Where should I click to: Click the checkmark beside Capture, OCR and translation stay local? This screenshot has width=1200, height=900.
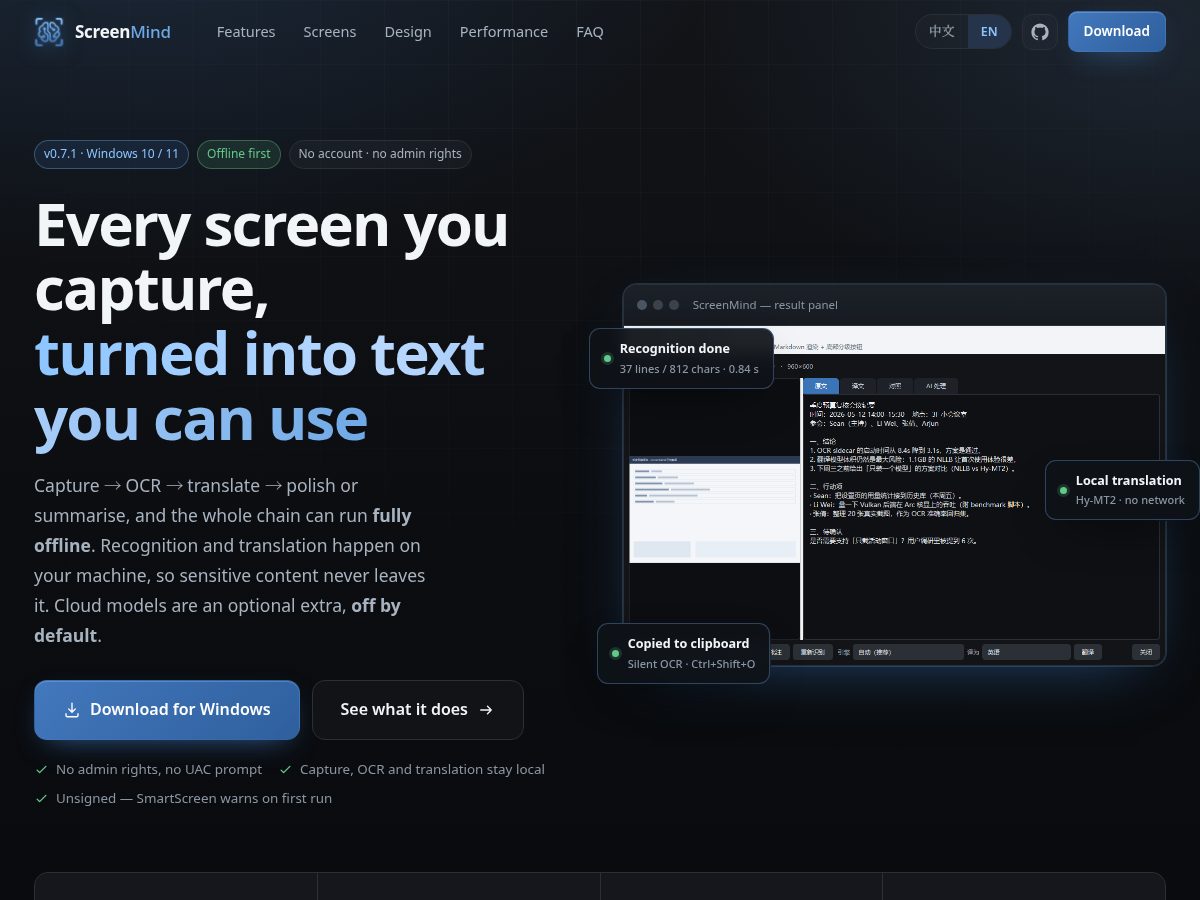[286, 769]
